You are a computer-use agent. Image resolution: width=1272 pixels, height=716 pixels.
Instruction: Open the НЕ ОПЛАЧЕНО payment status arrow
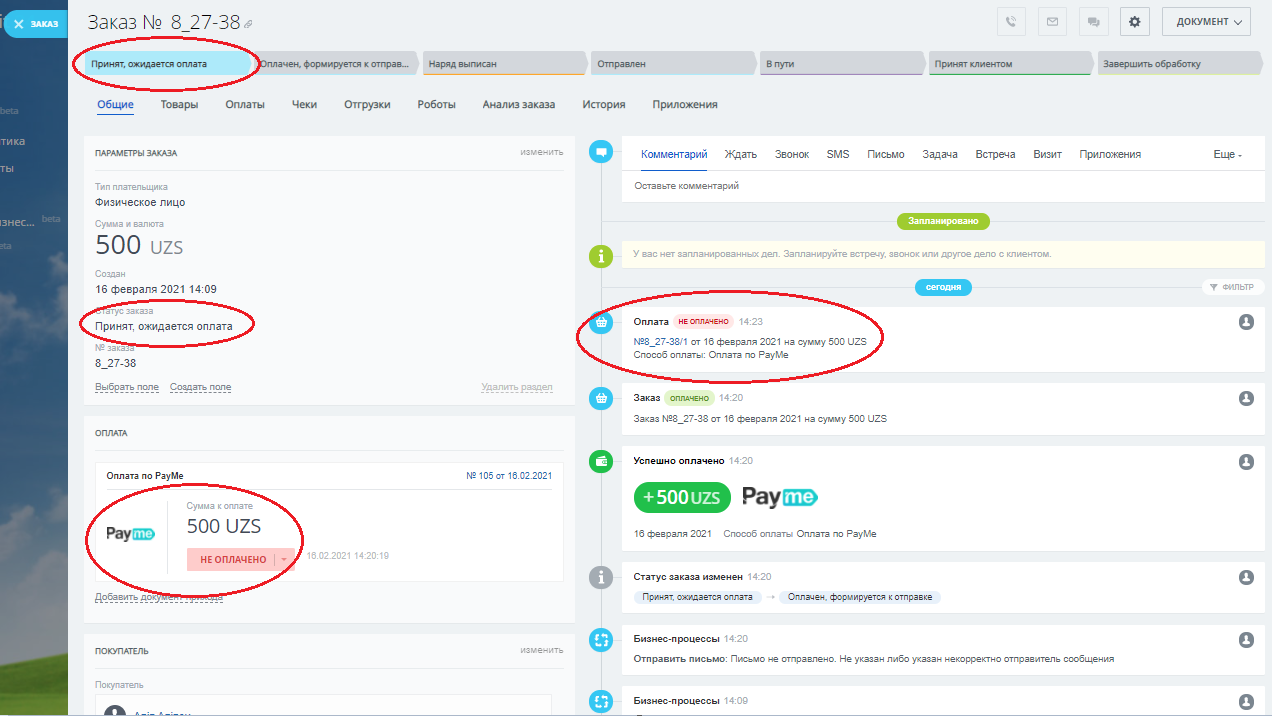284,560
